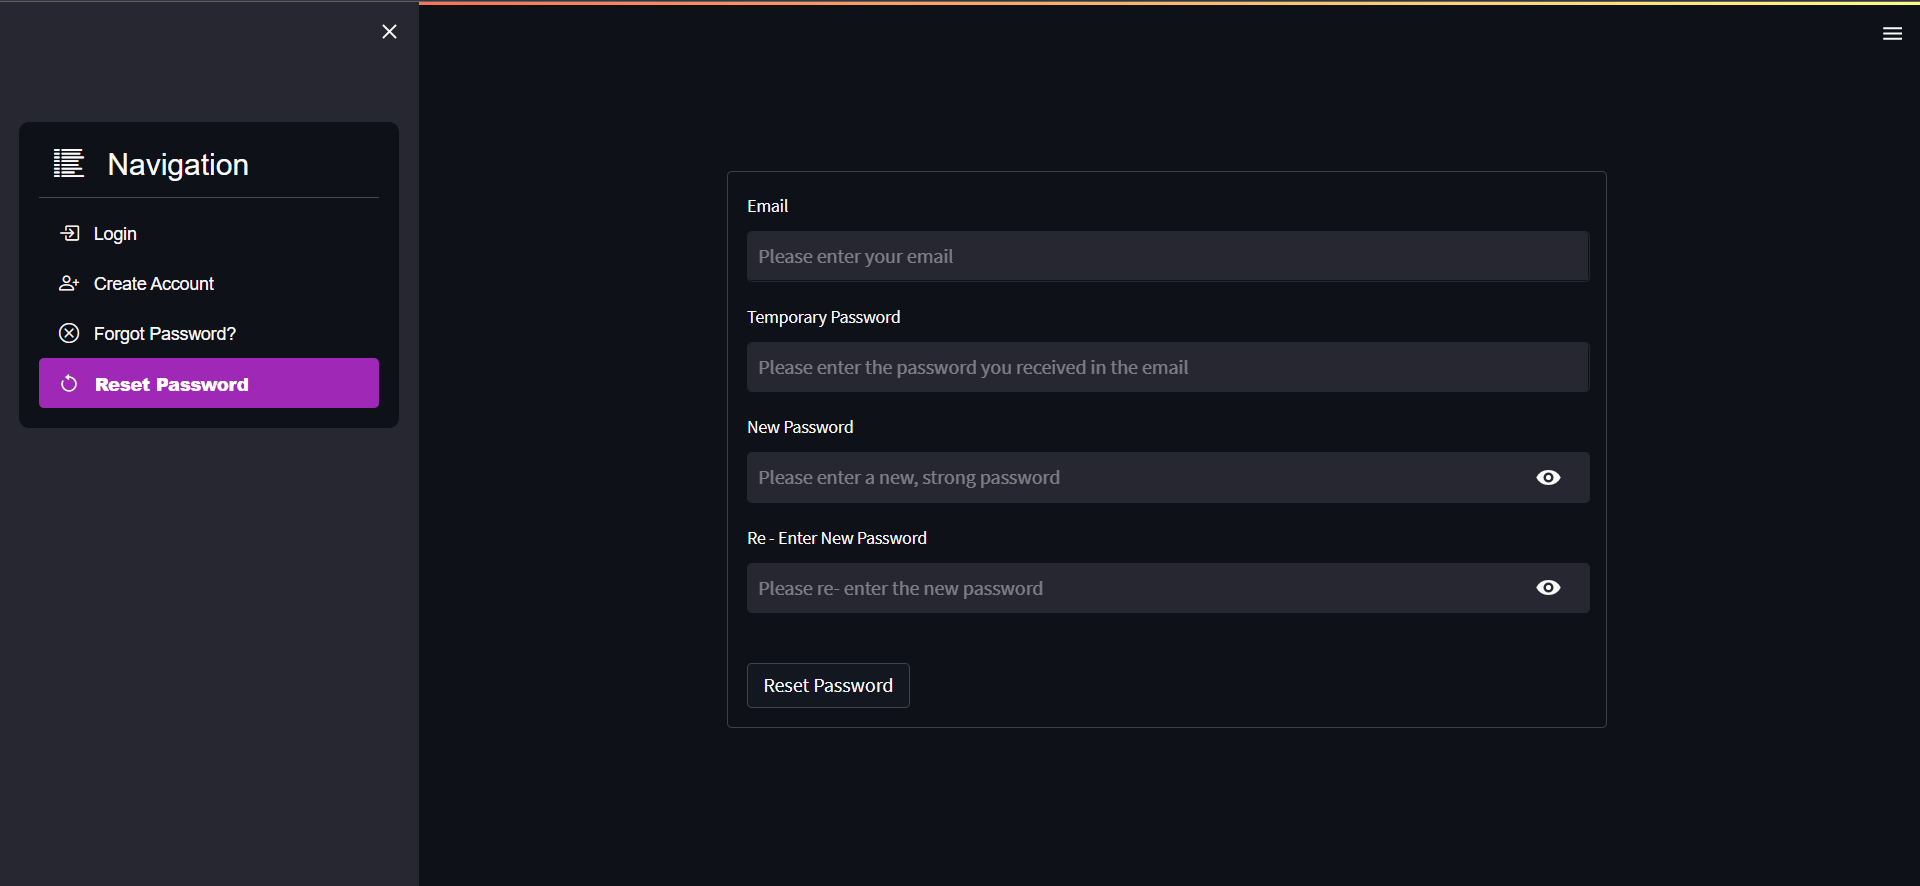
Task: Click the Create Account person-plus icon
Action: click(x=69, y=283)
